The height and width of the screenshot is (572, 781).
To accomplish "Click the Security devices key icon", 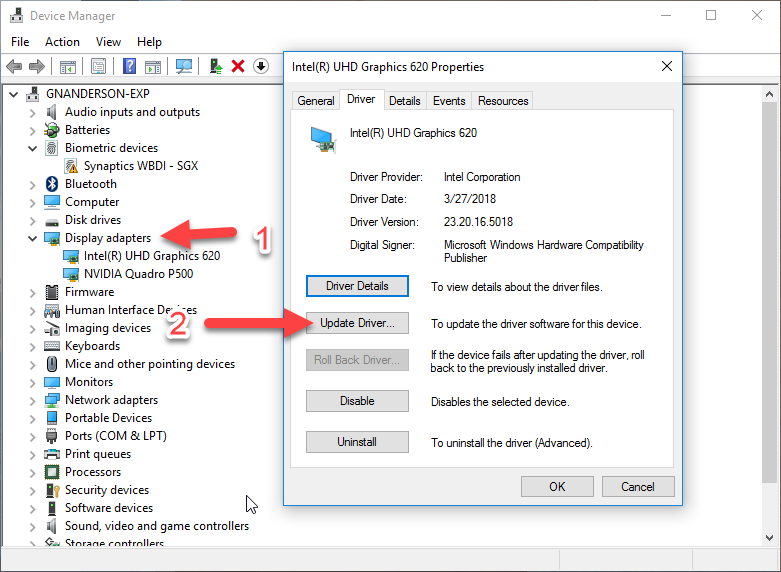I will (52, 490).
